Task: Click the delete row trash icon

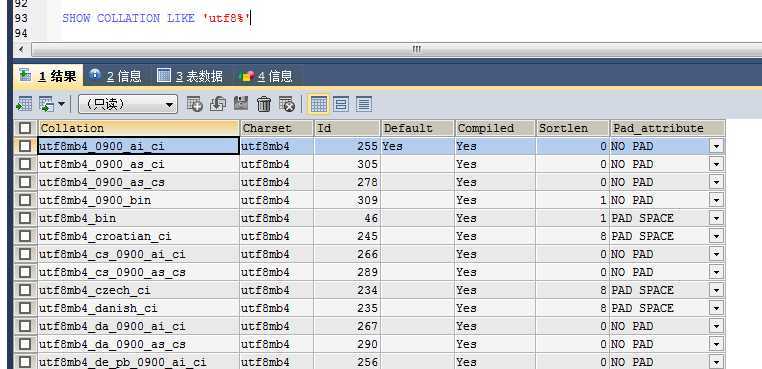Action: (x=263, y=104)
